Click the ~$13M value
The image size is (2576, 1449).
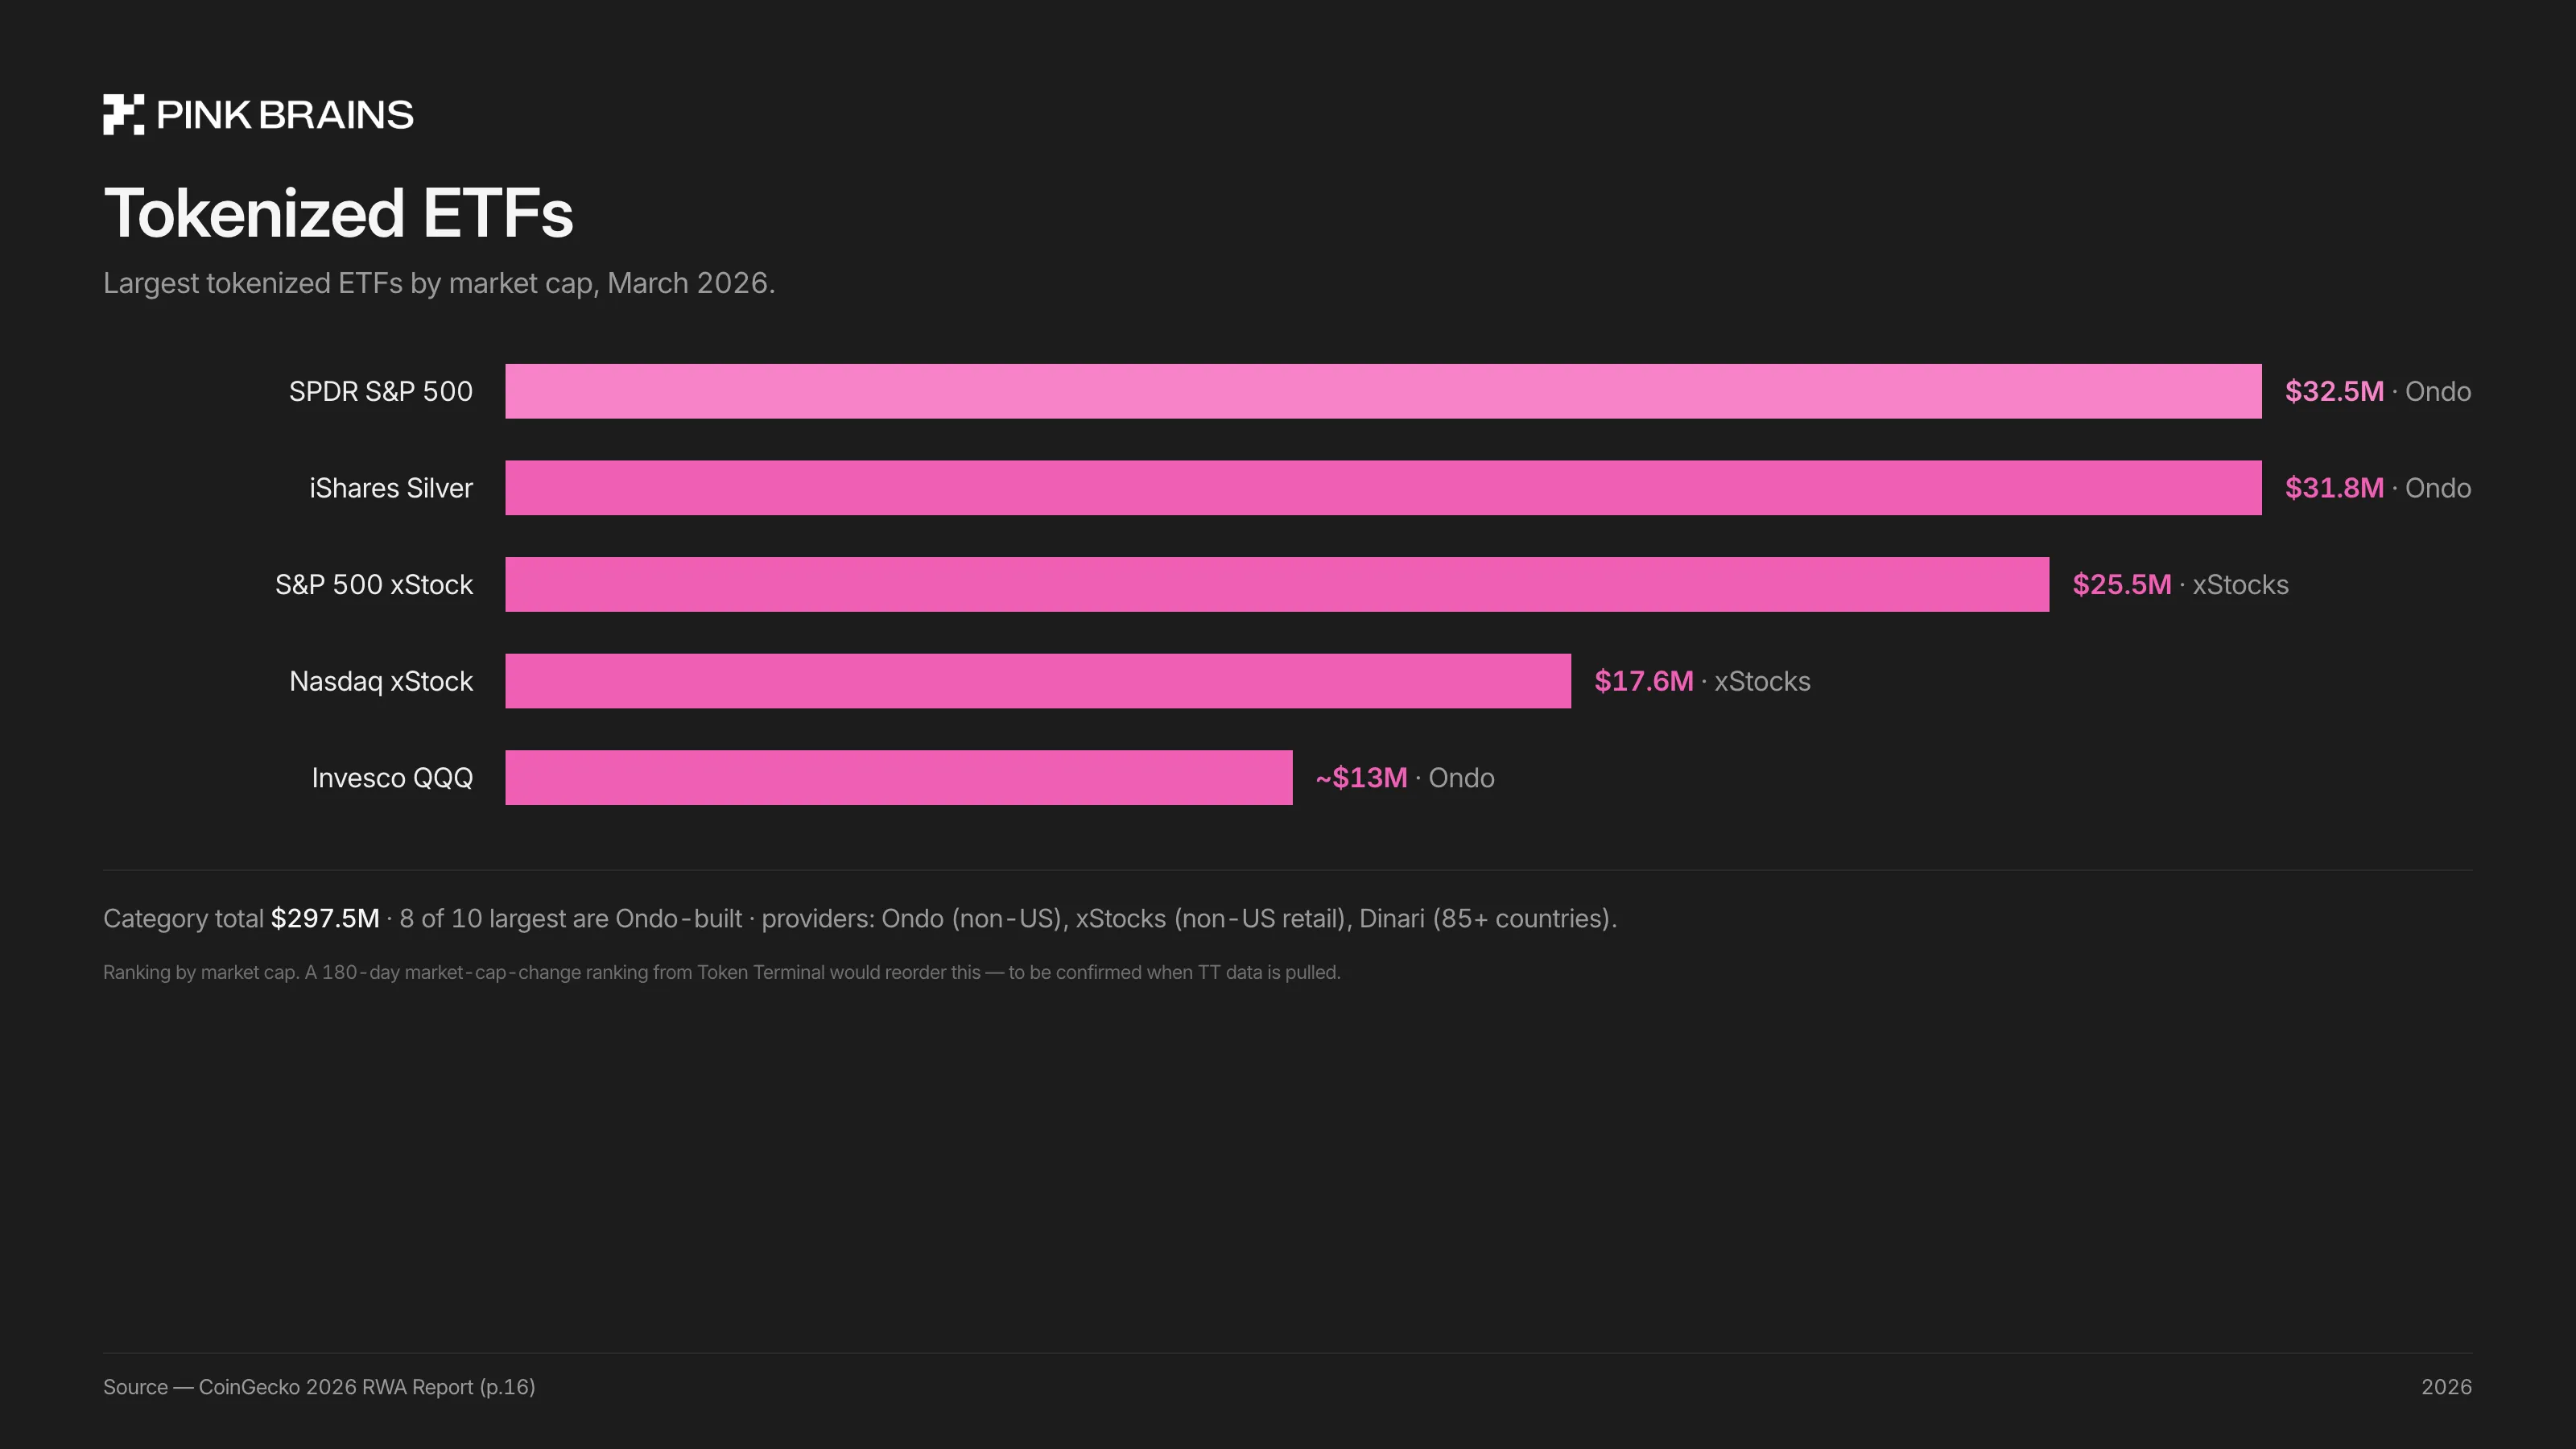point(1362,778)
